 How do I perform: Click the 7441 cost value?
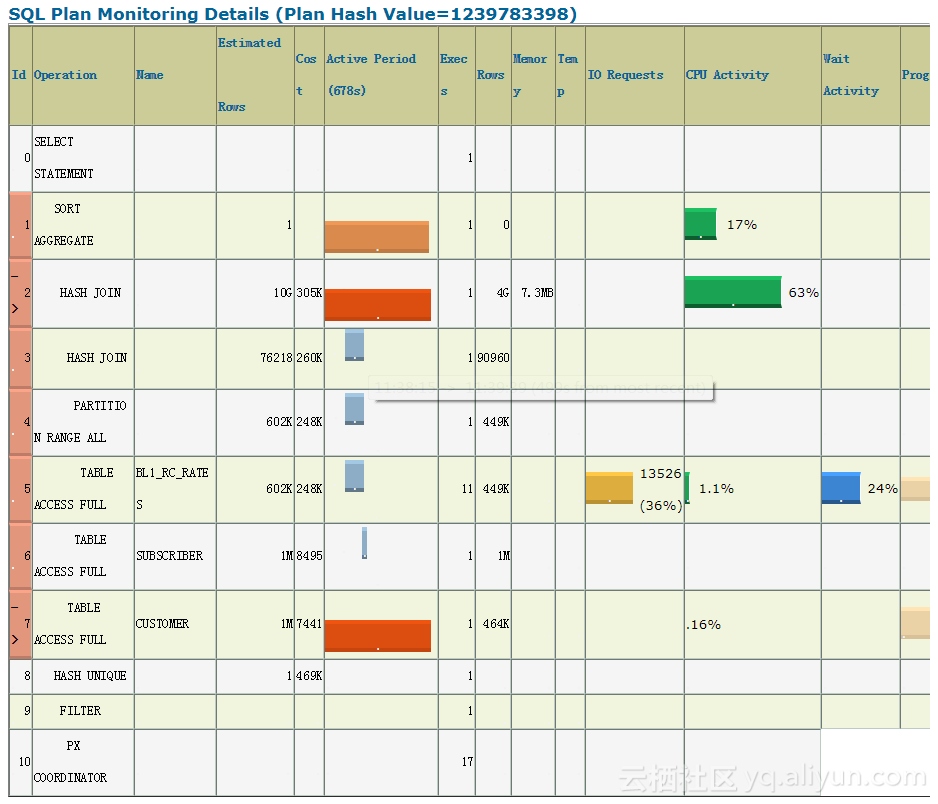click(x=309, y=624)
